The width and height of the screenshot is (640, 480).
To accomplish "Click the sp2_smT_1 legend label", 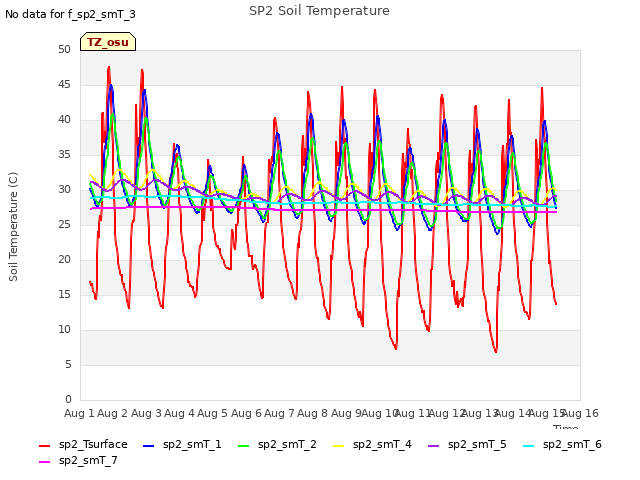I will [x=192, y=444].
